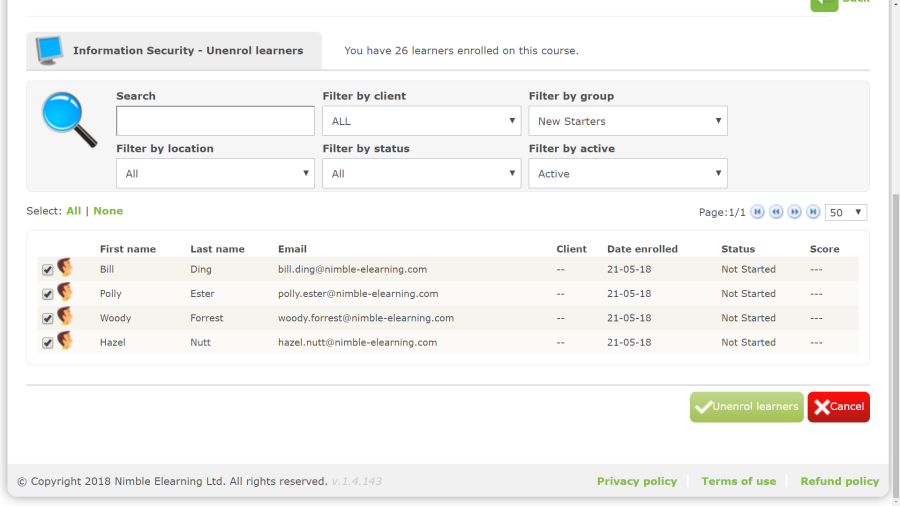900x506 pixels.
Task: Click the Select None link
Action: click(108, 211)
